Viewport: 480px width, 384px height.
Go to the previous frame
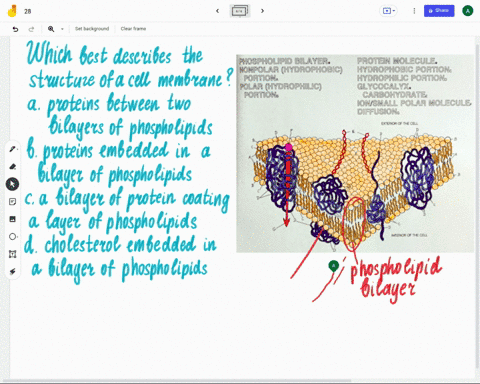pos(218,11)
